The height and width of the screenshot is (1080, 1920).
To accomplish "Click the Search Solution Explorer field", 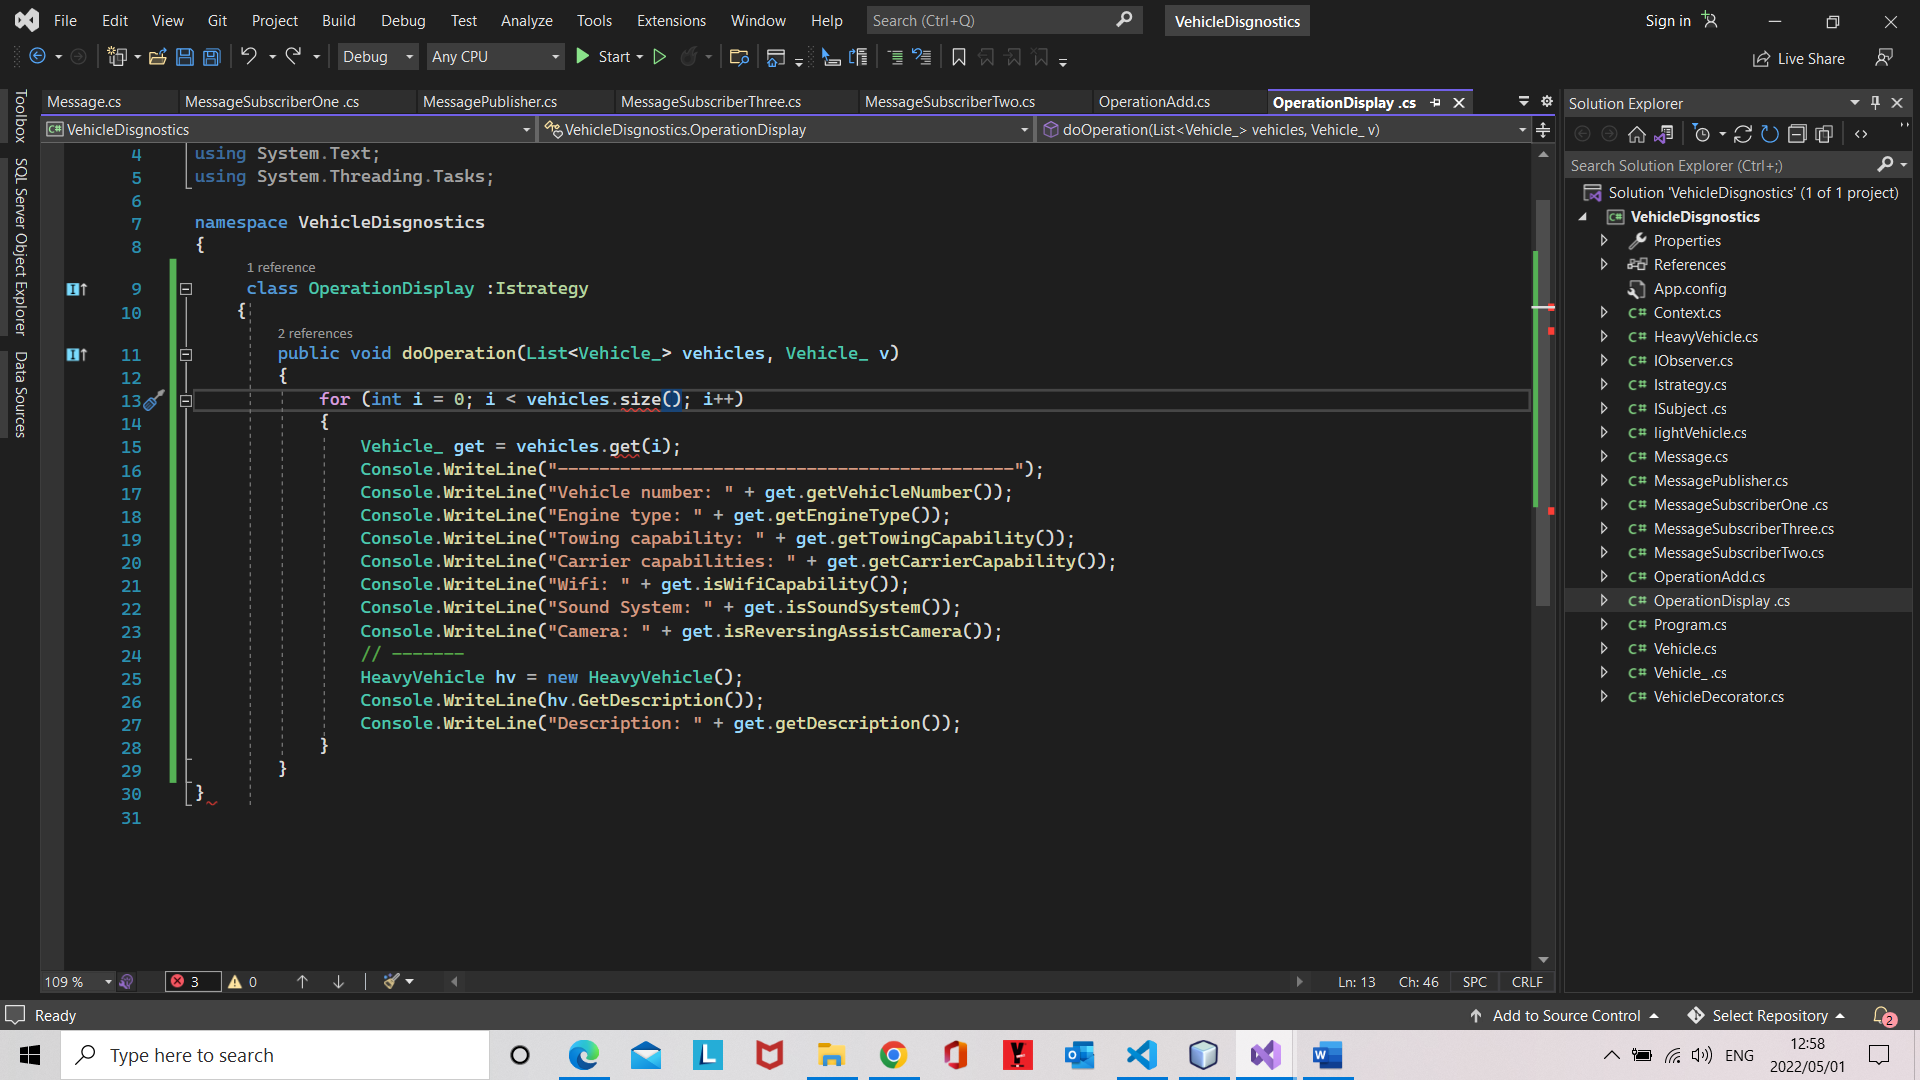I will tap(1720, 165).
